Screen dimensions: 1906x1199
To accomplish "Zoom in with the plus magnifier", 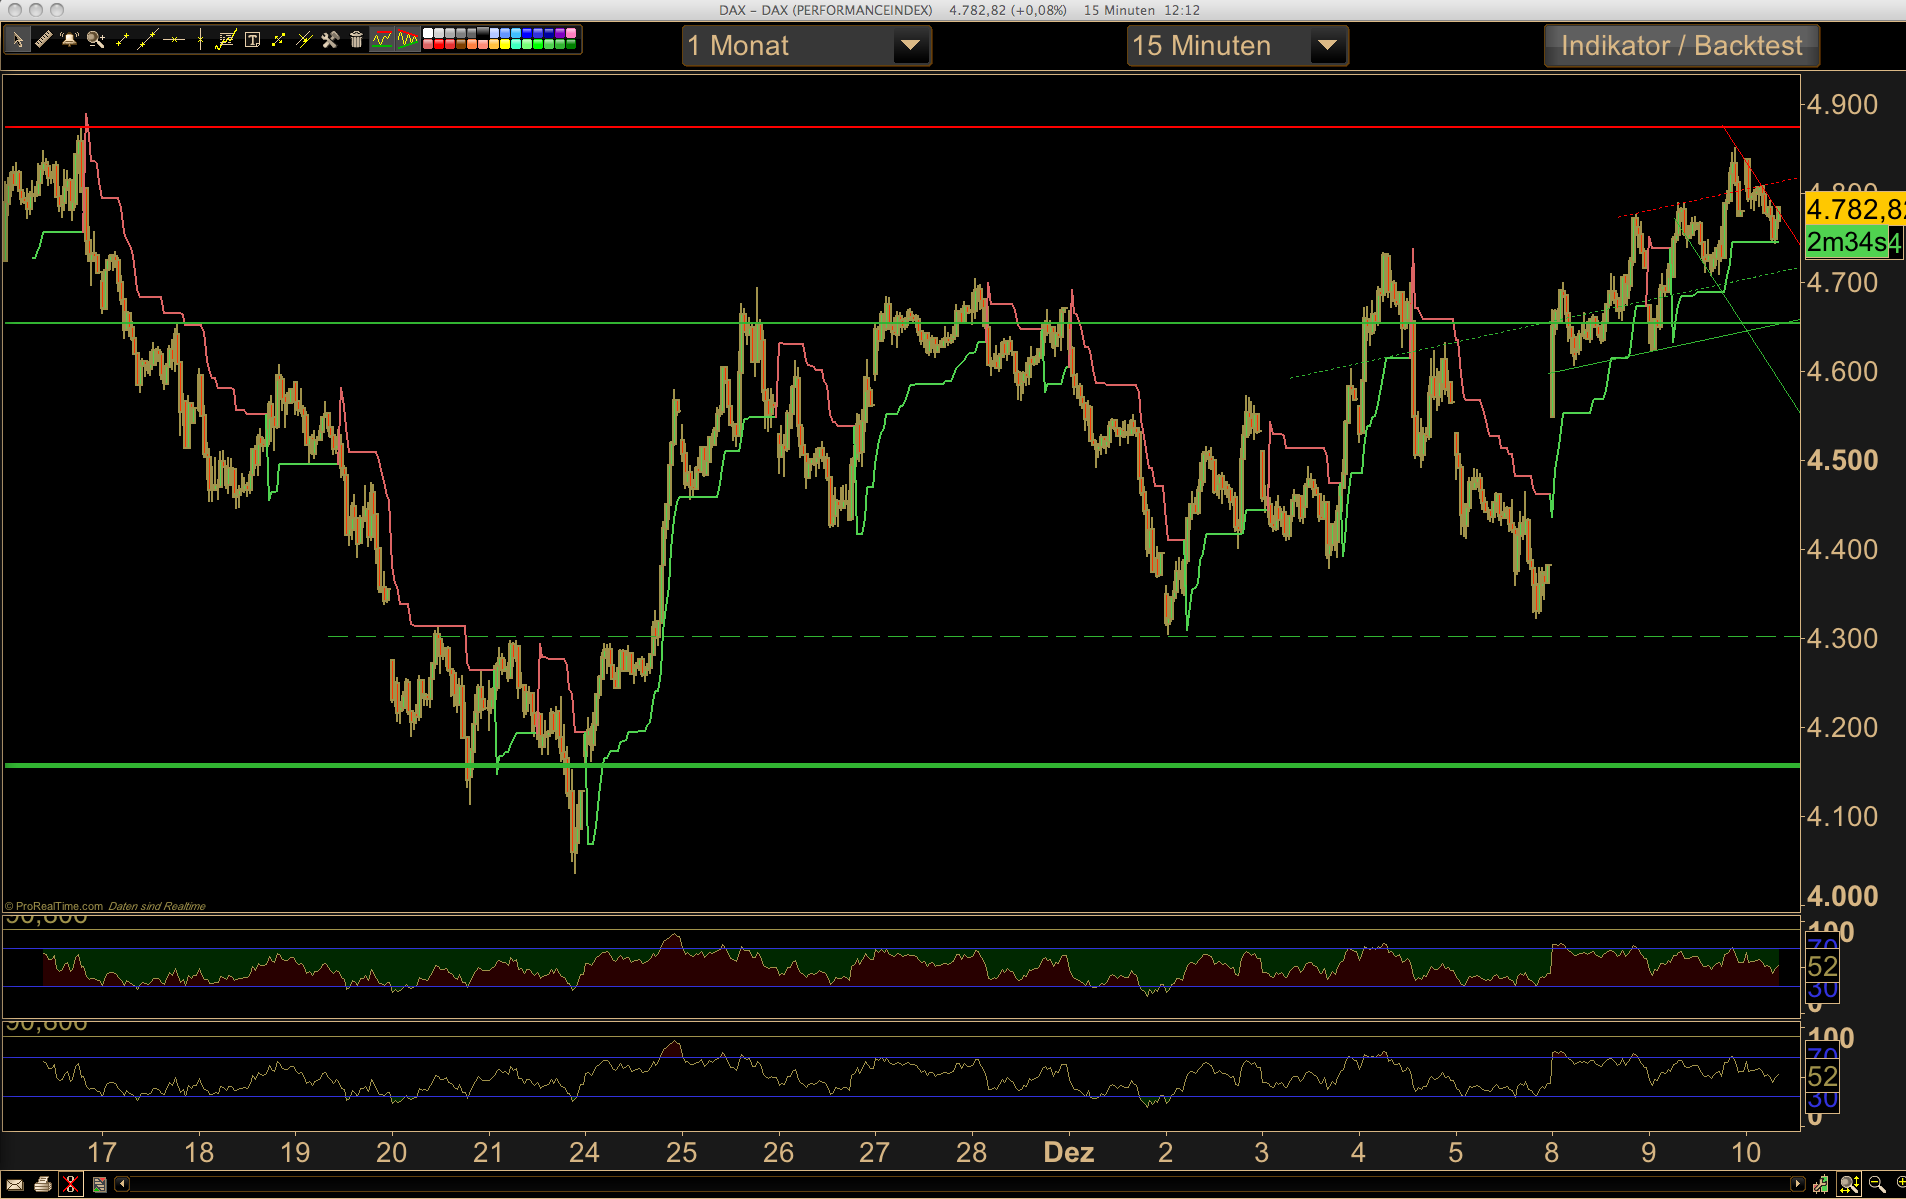I will (x=1900, y=1184).
